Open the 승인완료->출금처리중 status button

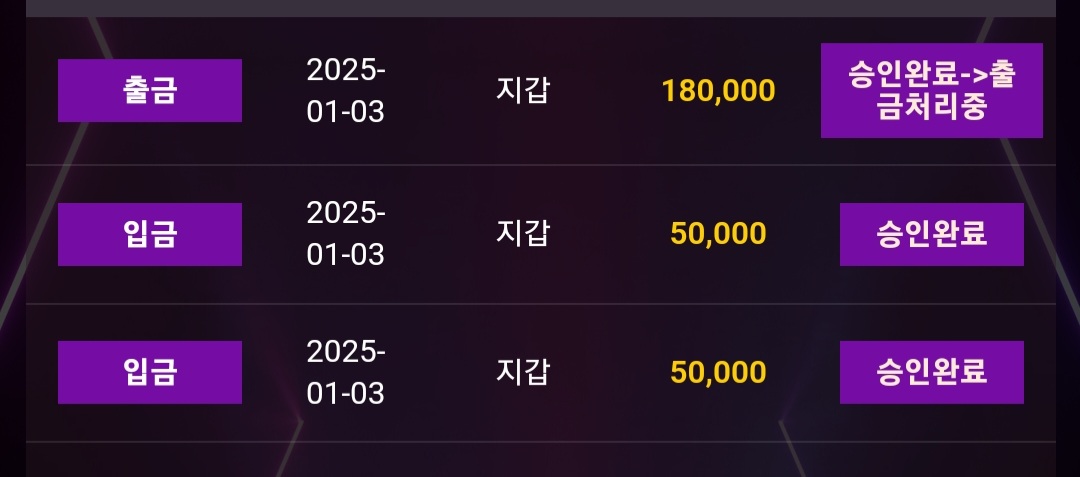[x=931, y=91]
